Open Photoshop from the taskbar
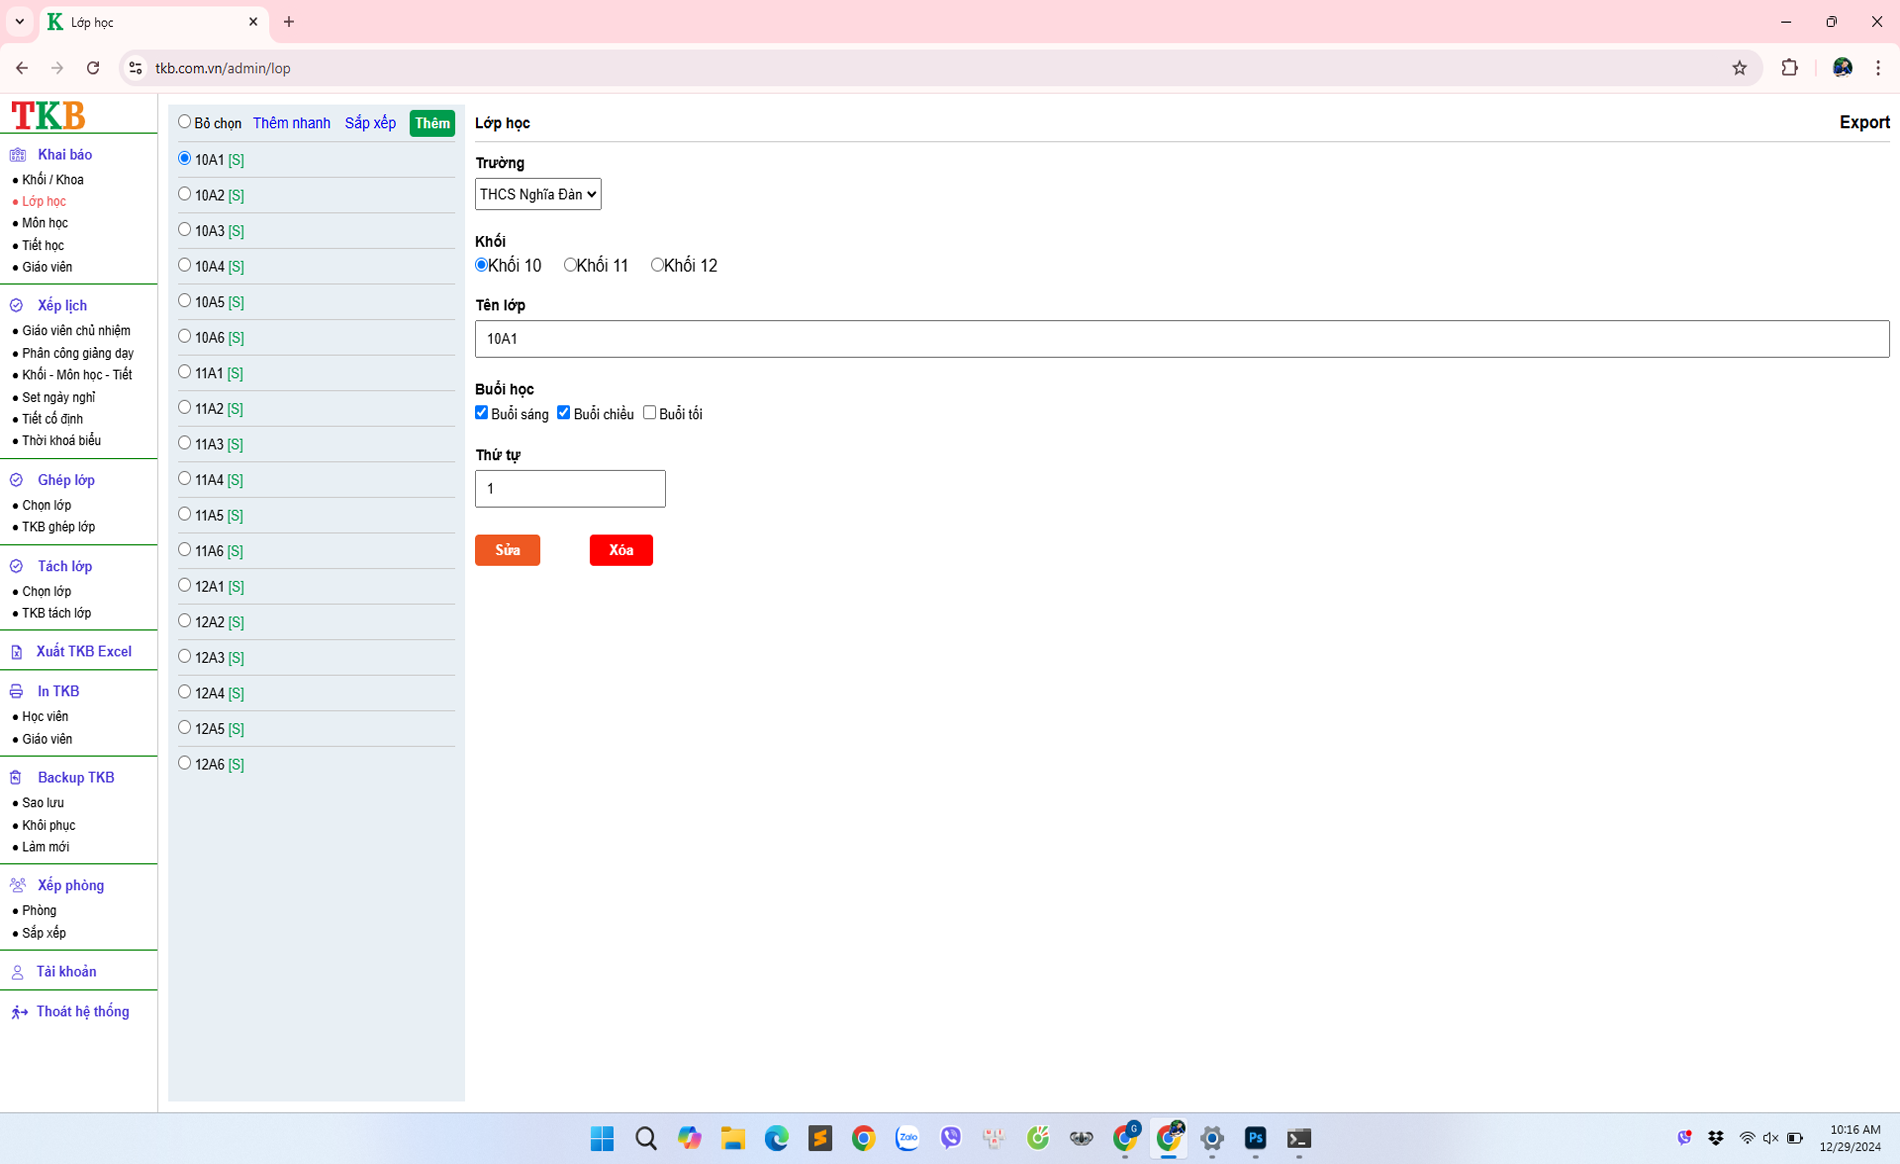The height and width of the screenshot is (1164, 1900). pos(1255,1138)
